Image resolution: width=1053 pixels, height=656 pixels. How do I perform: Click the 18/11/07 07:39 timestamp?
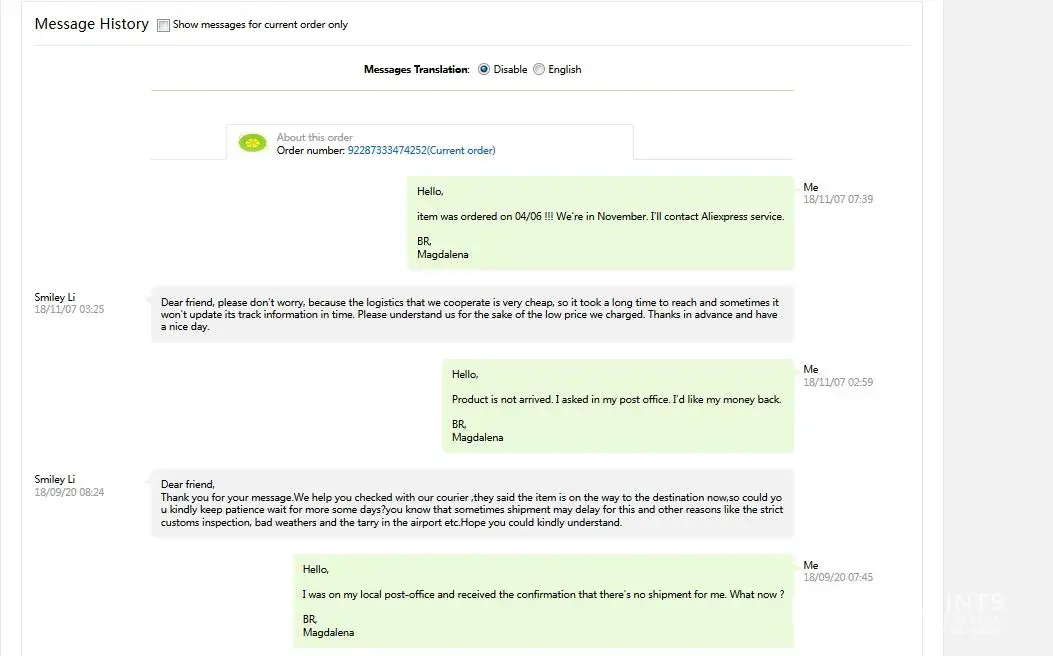coord(838,200)
